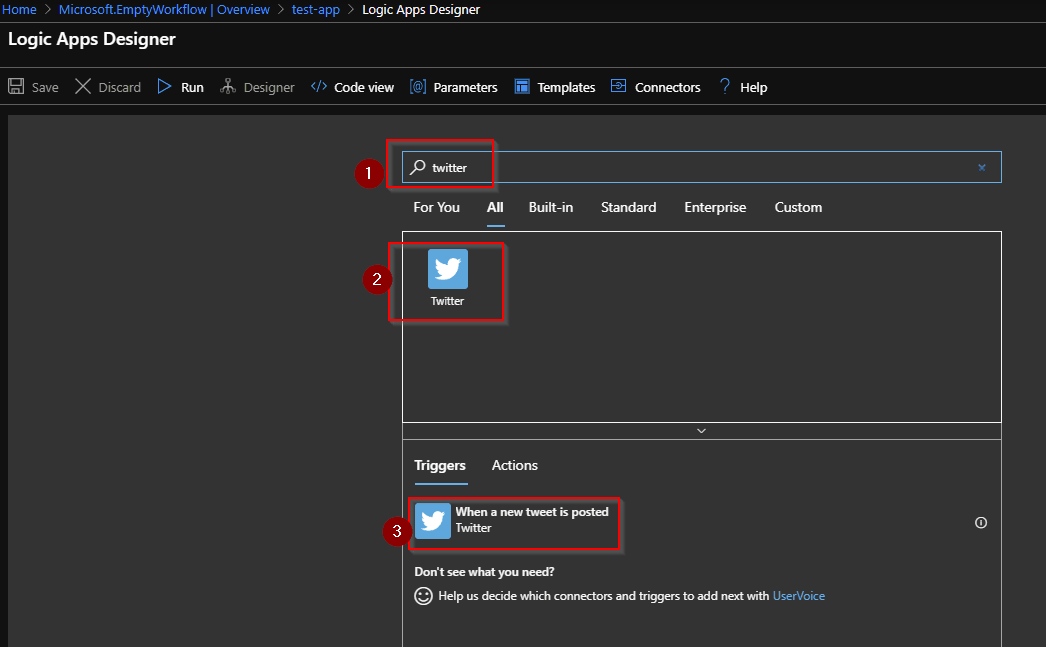Viewport: 1046px width, 647px height.
Task: Clear the twitter search text
Action: point(982,167)
